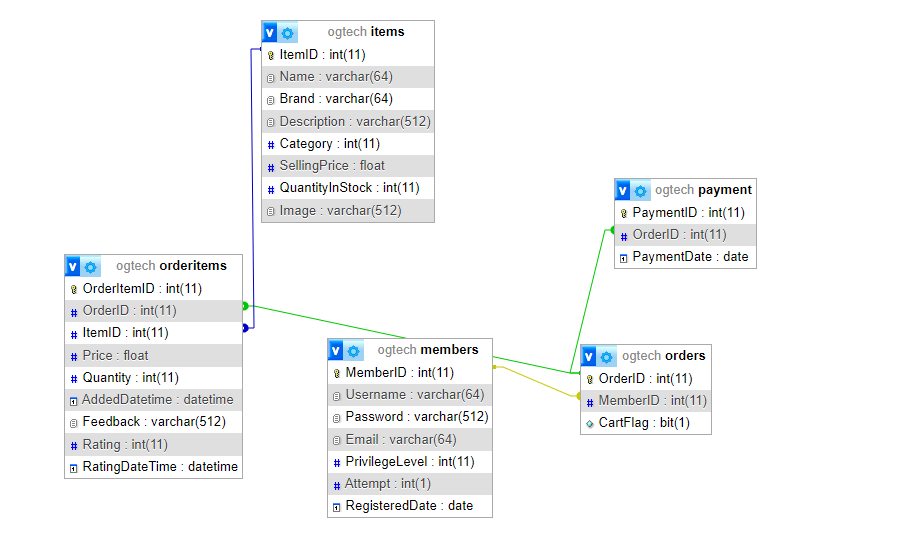Open the gear options on items table
912x533 pixels.
coord(287,33)
